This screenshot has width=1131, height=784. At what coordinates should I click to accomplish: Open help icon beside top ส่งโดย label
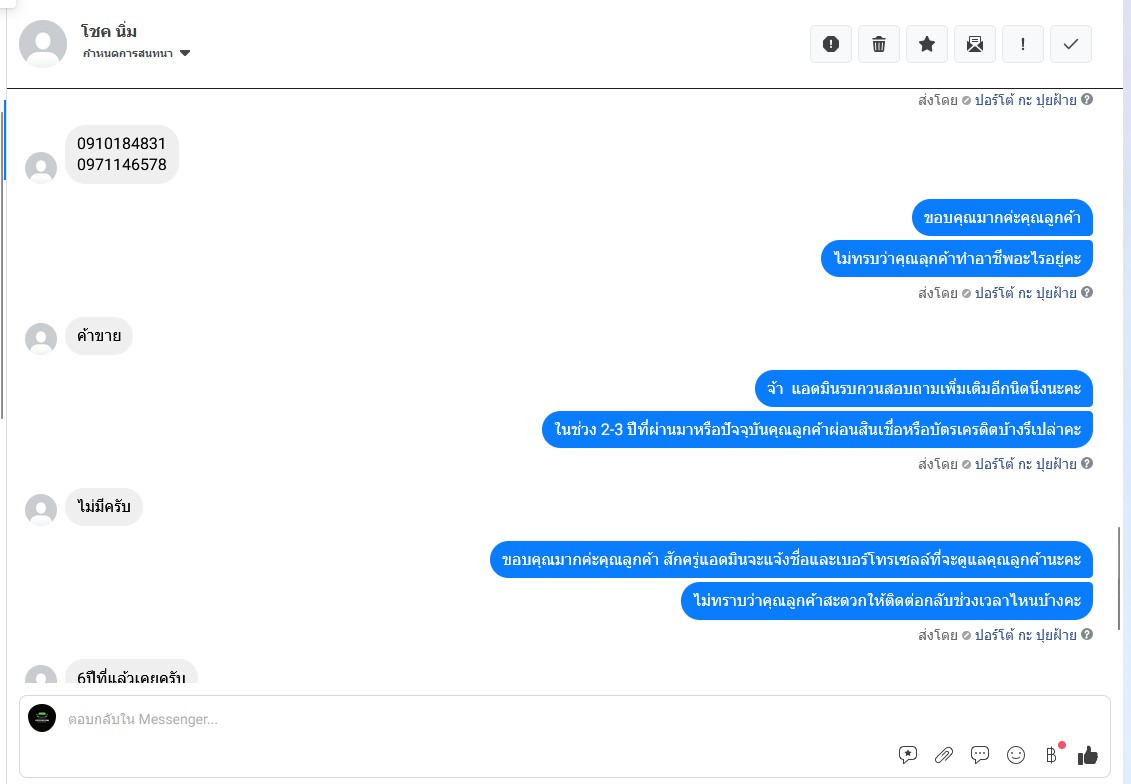coord(1087,100)
